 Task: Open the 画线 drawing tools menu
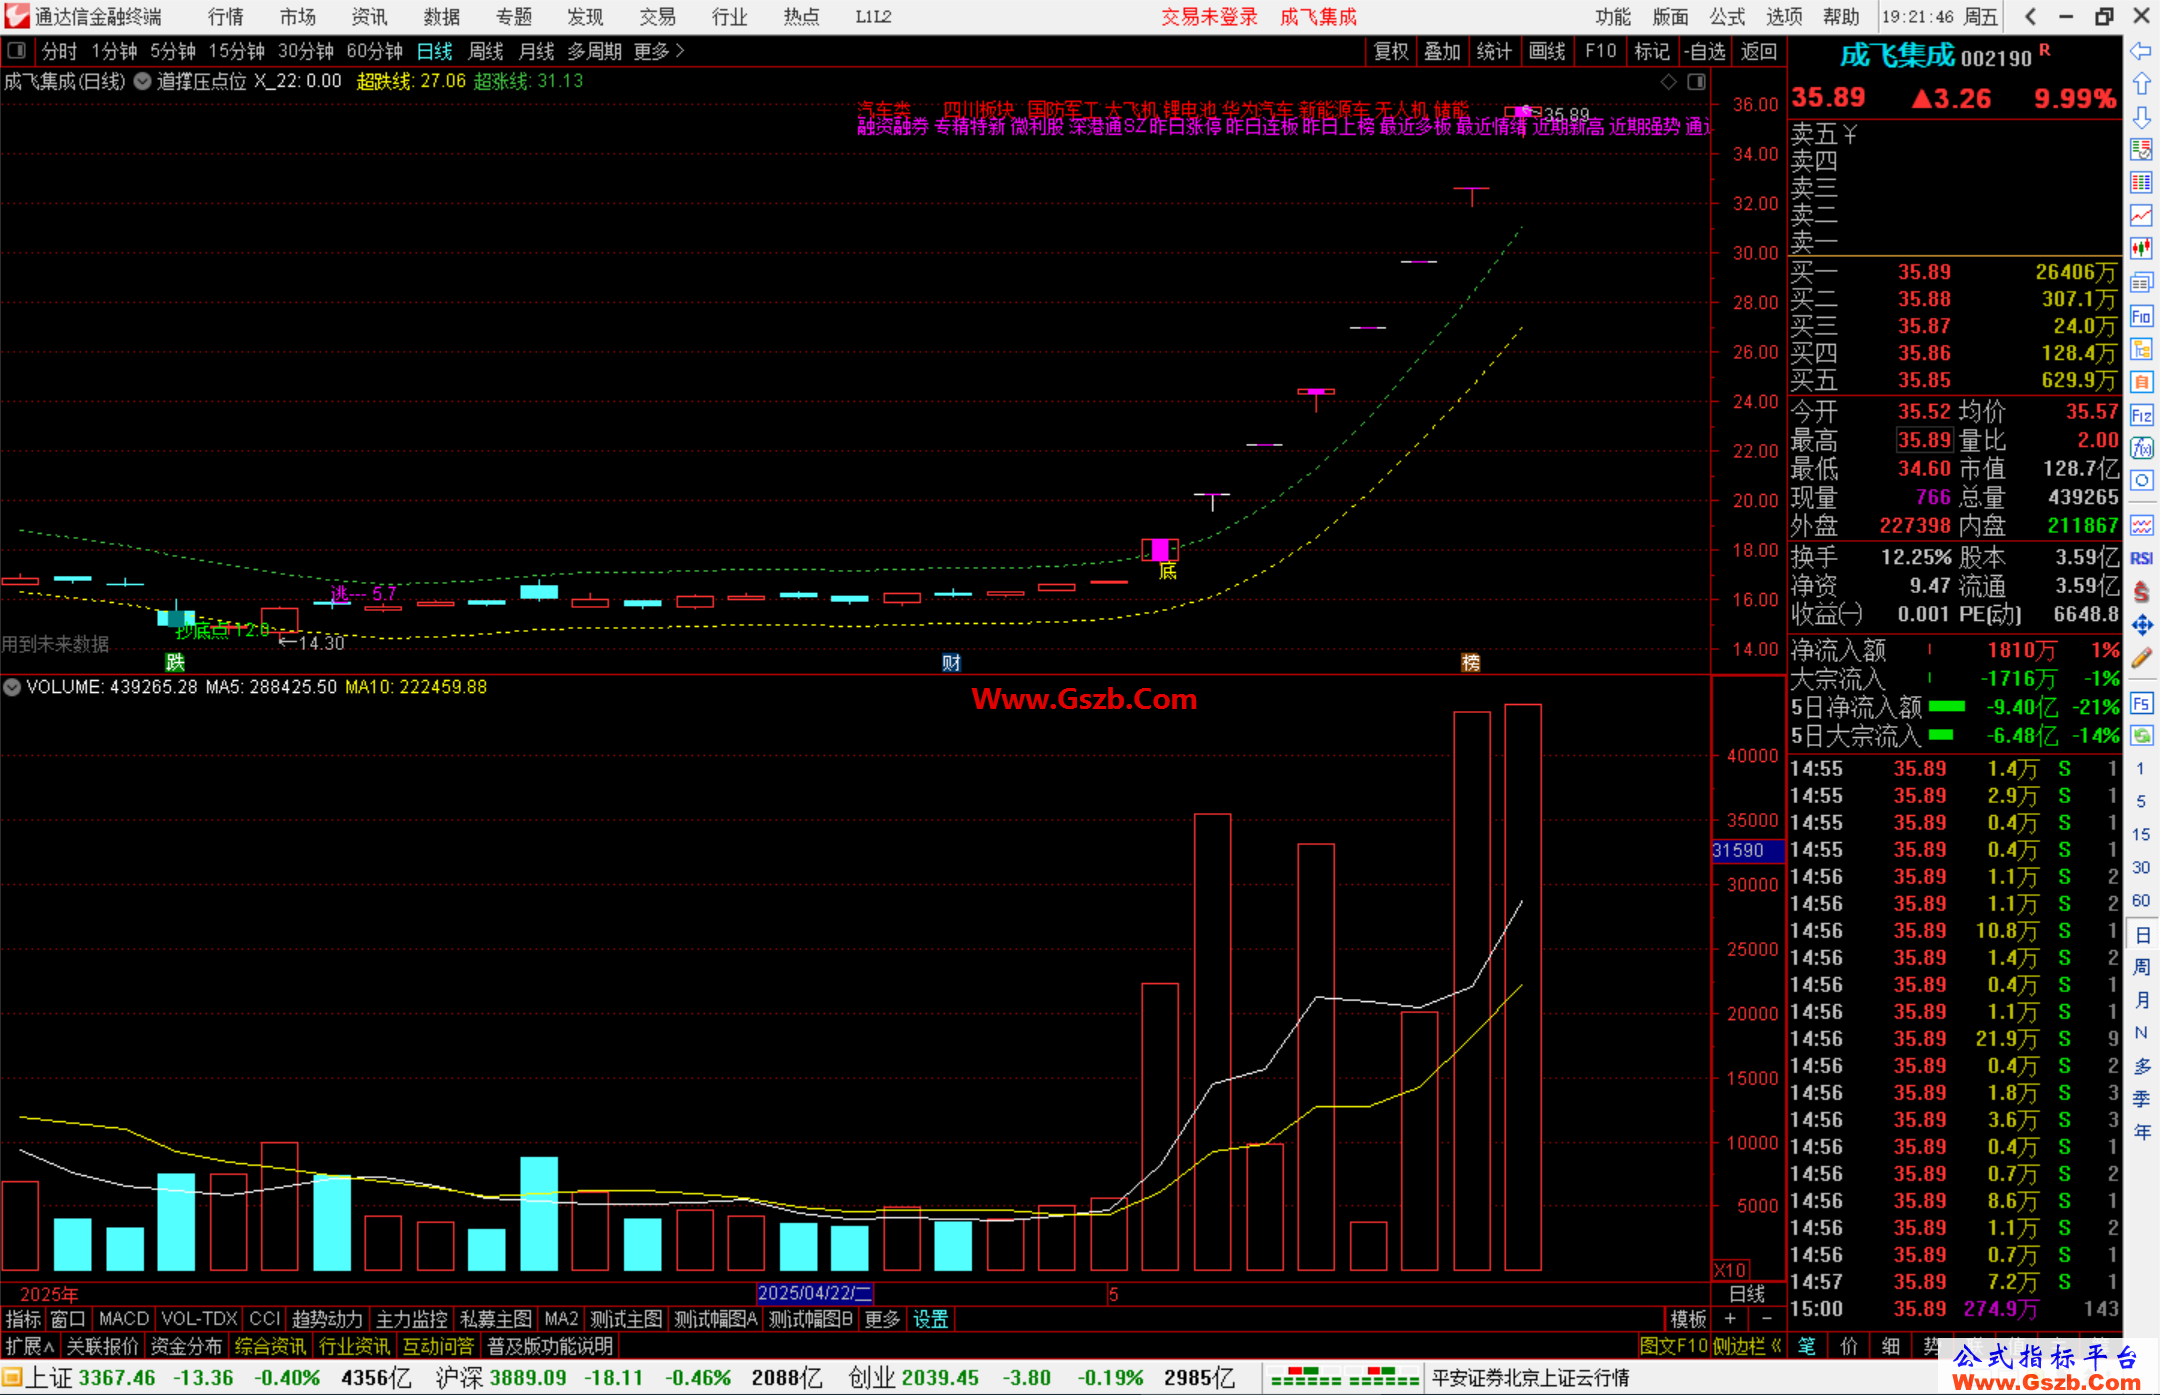tap(1547, 51)
